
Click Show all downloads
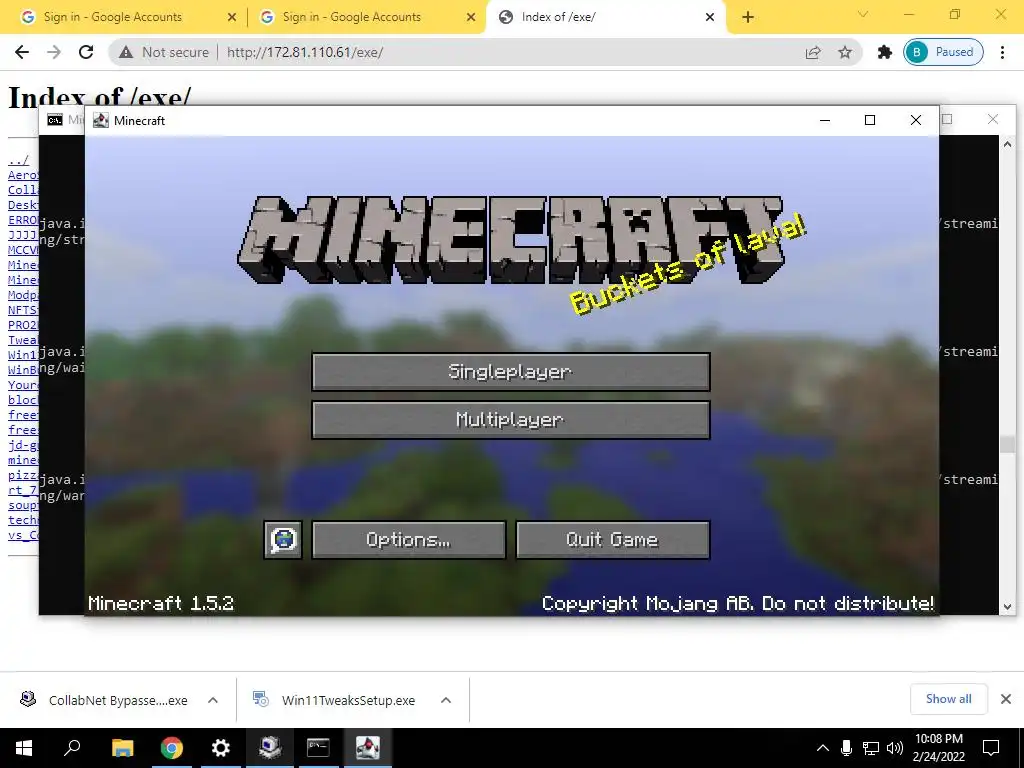click(949, 699)
